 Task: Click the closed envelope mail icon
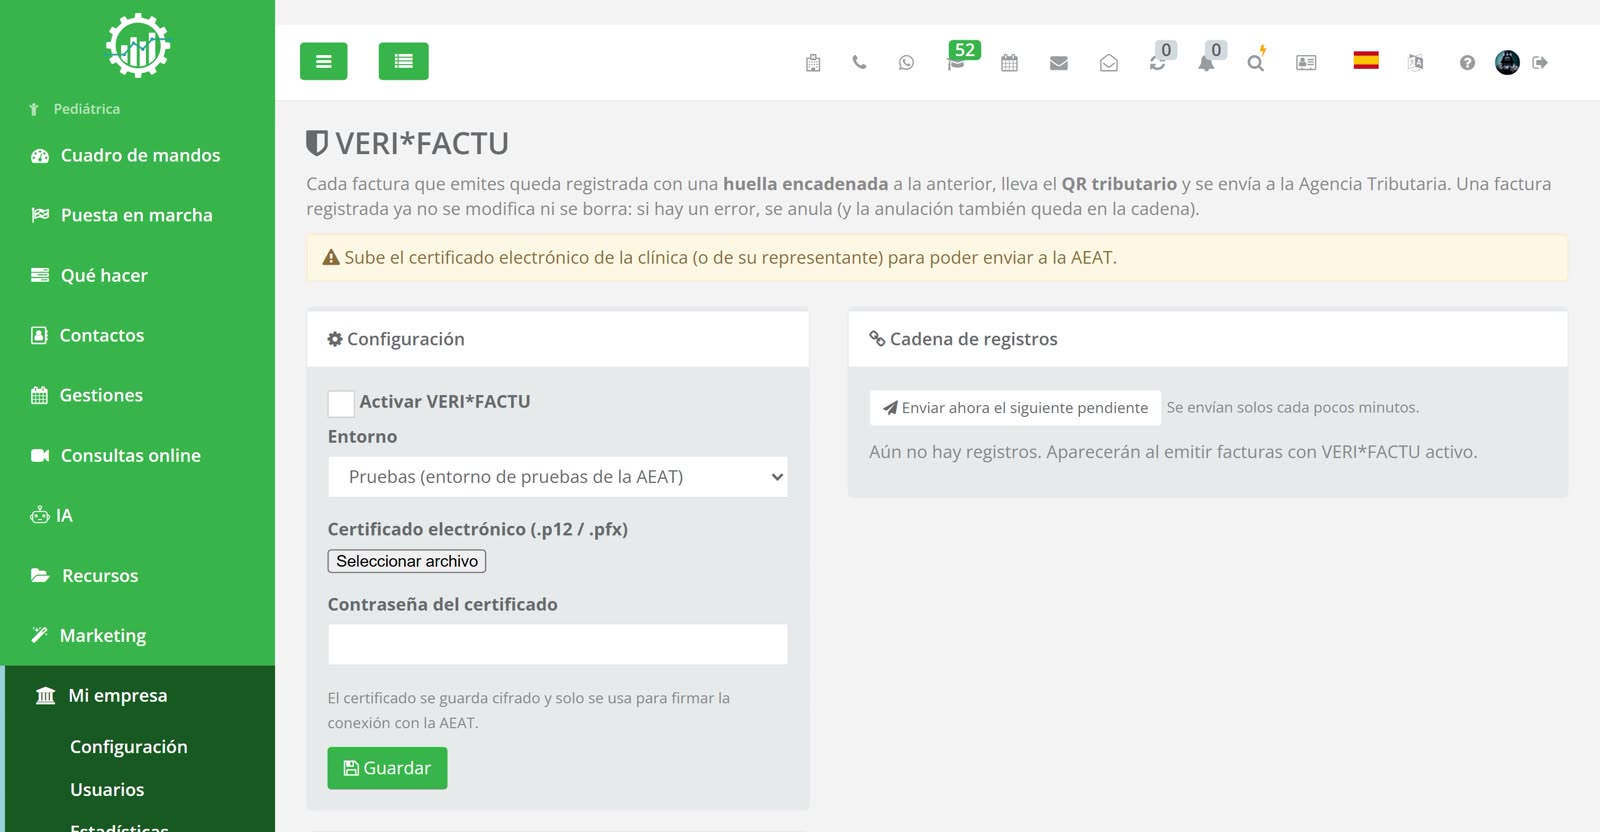[1059, 63]
